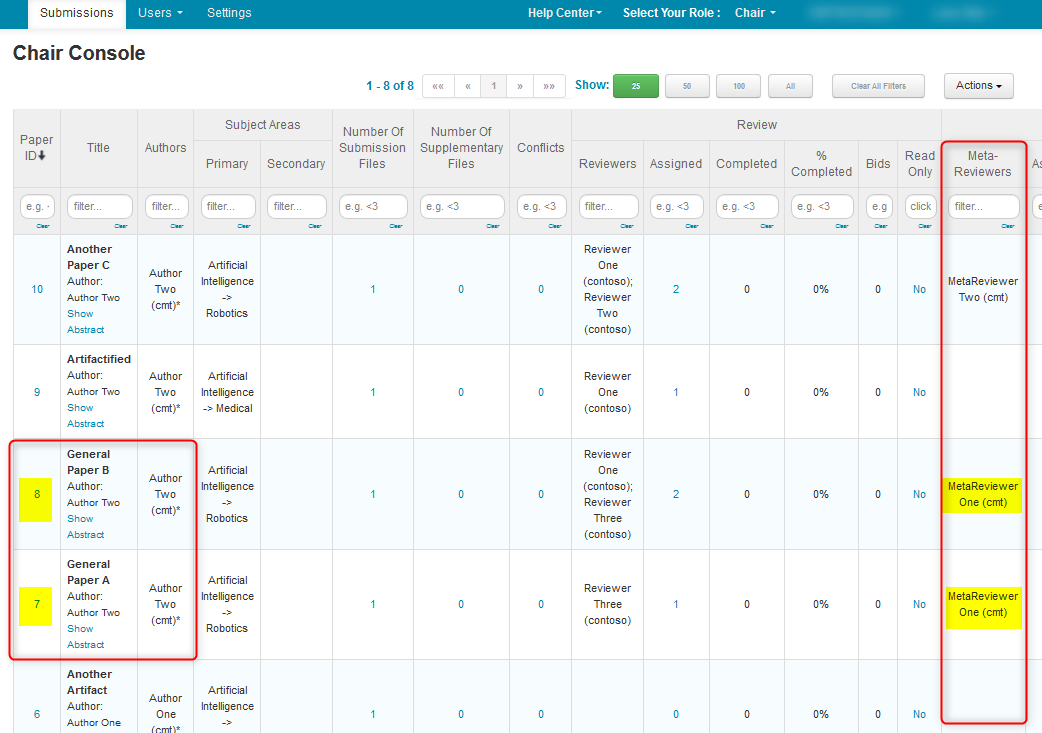The width and height of the screenshot is (1042, 733).
Task: Select page 1 in pagination
Action: click(494, 86)
